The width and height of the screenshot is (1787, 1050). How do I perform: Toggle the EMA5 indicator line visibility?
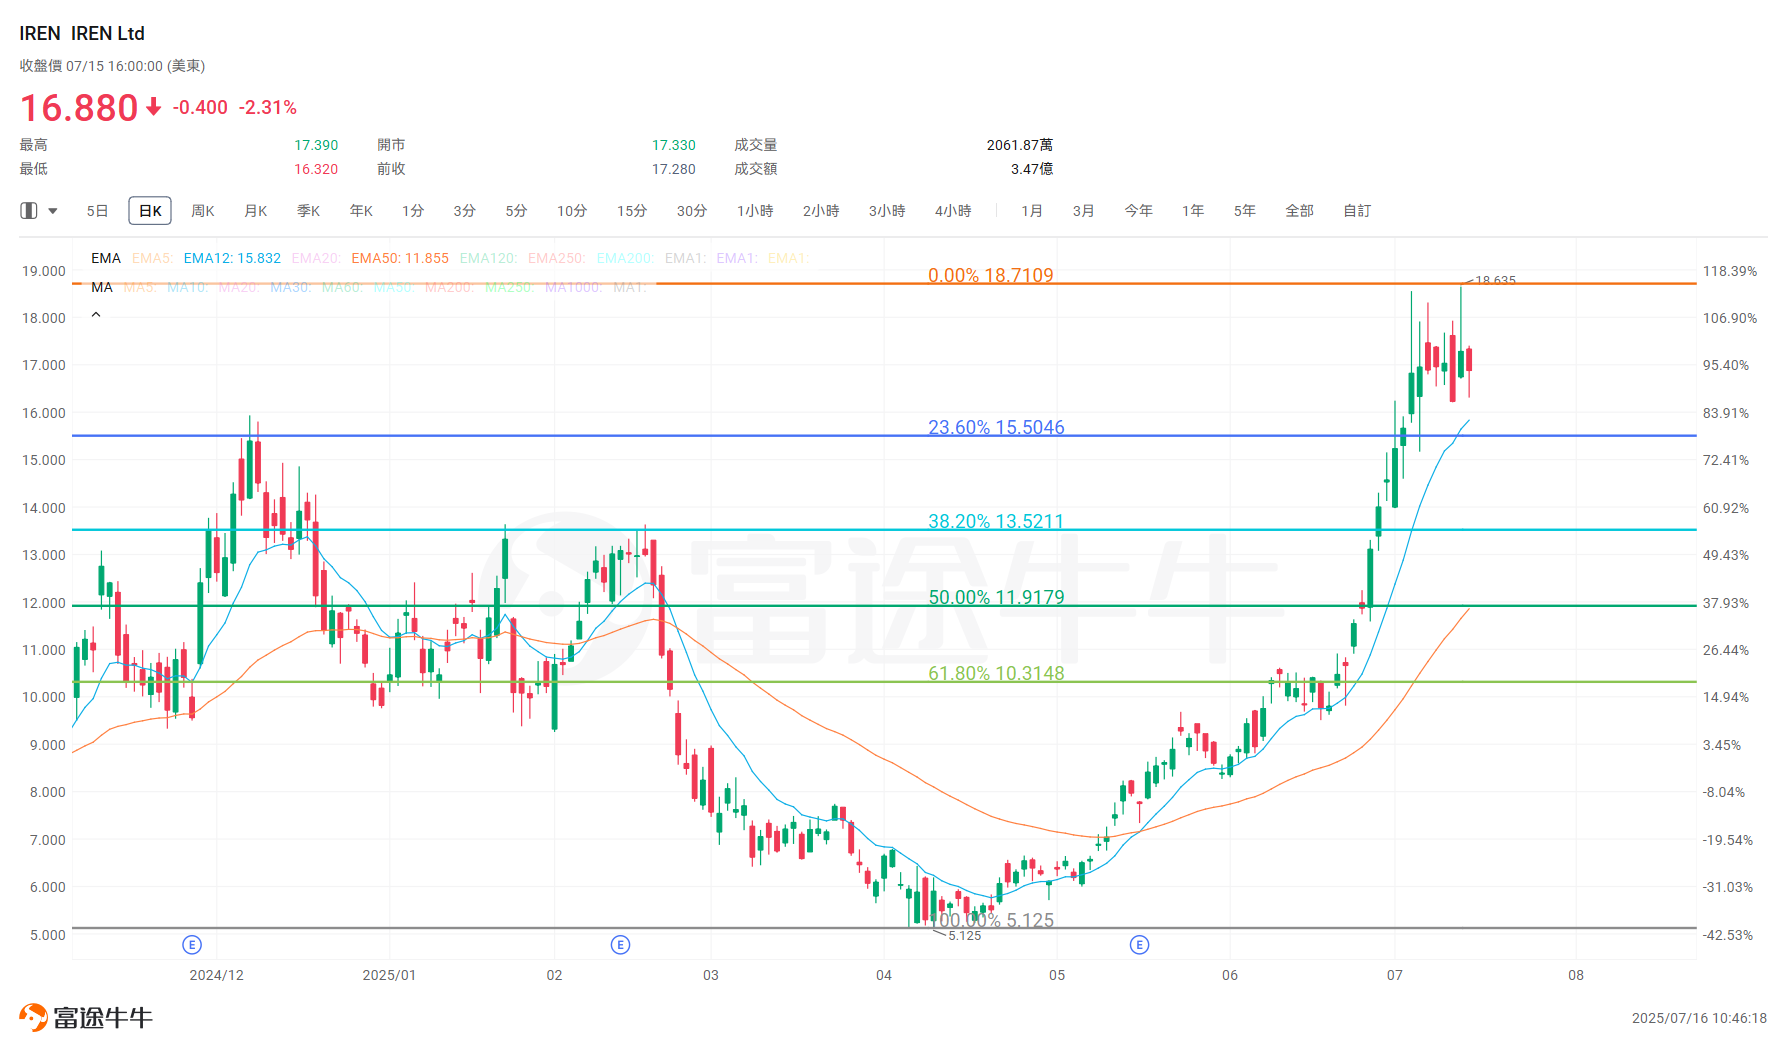[152, 258]
